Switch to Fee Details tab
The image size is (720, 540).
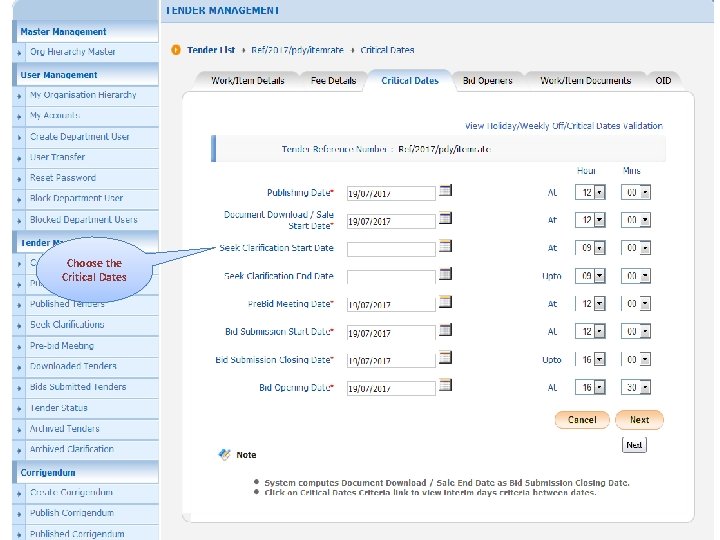click(x=333, y=81)
